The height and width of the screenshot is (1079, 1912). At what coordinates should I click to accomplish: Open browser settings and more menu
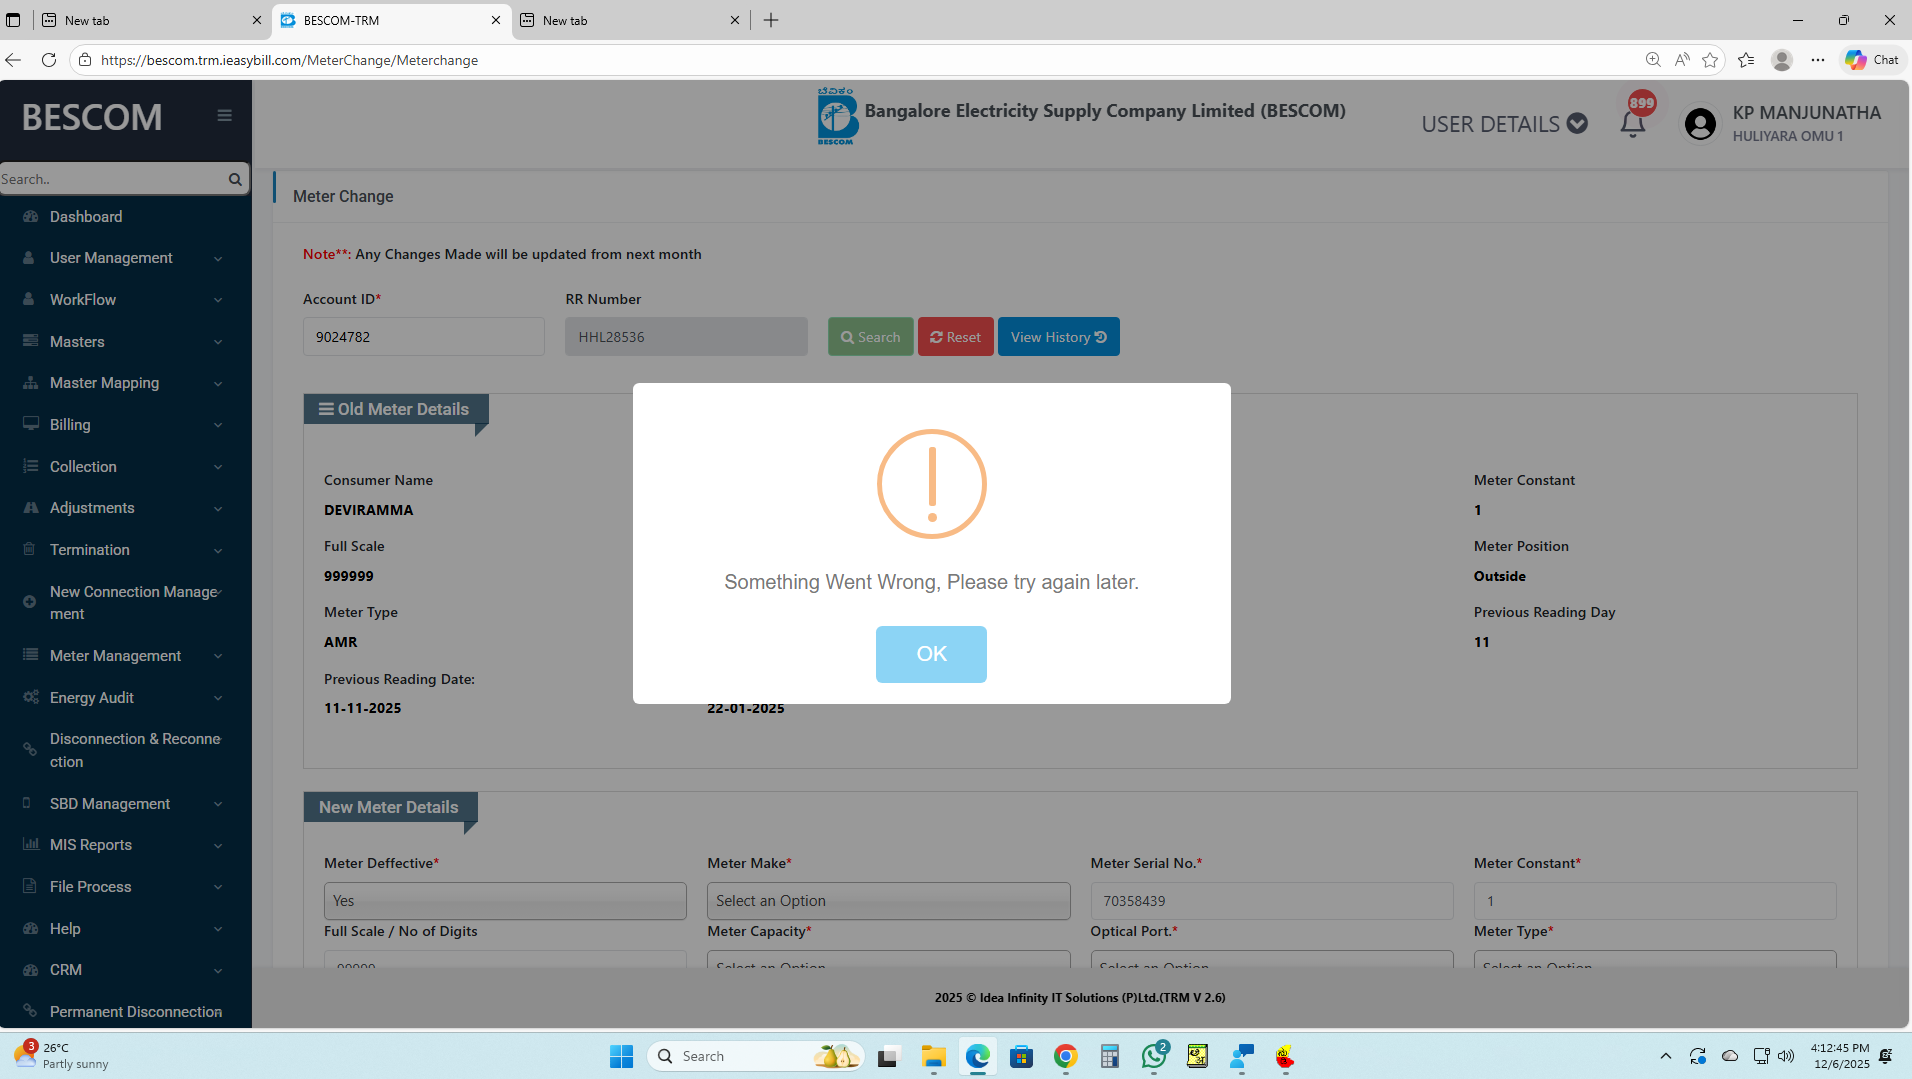tap(1818, 60)
